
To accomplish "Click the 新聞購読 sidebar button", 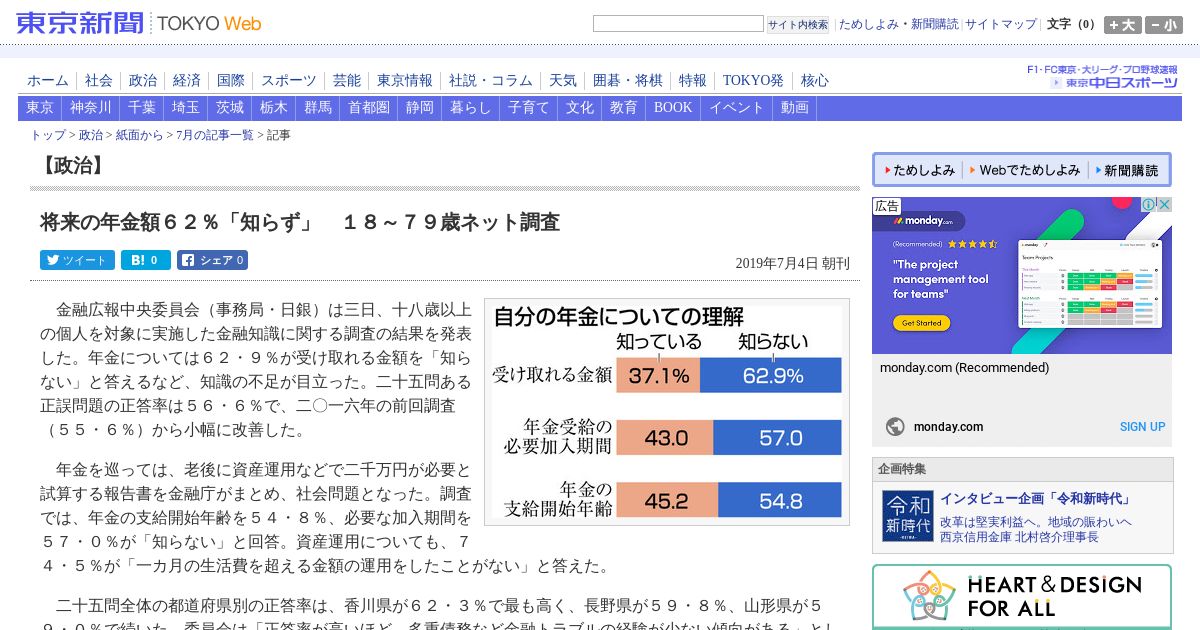I will pyautogui.click(x=1126, y=170).
